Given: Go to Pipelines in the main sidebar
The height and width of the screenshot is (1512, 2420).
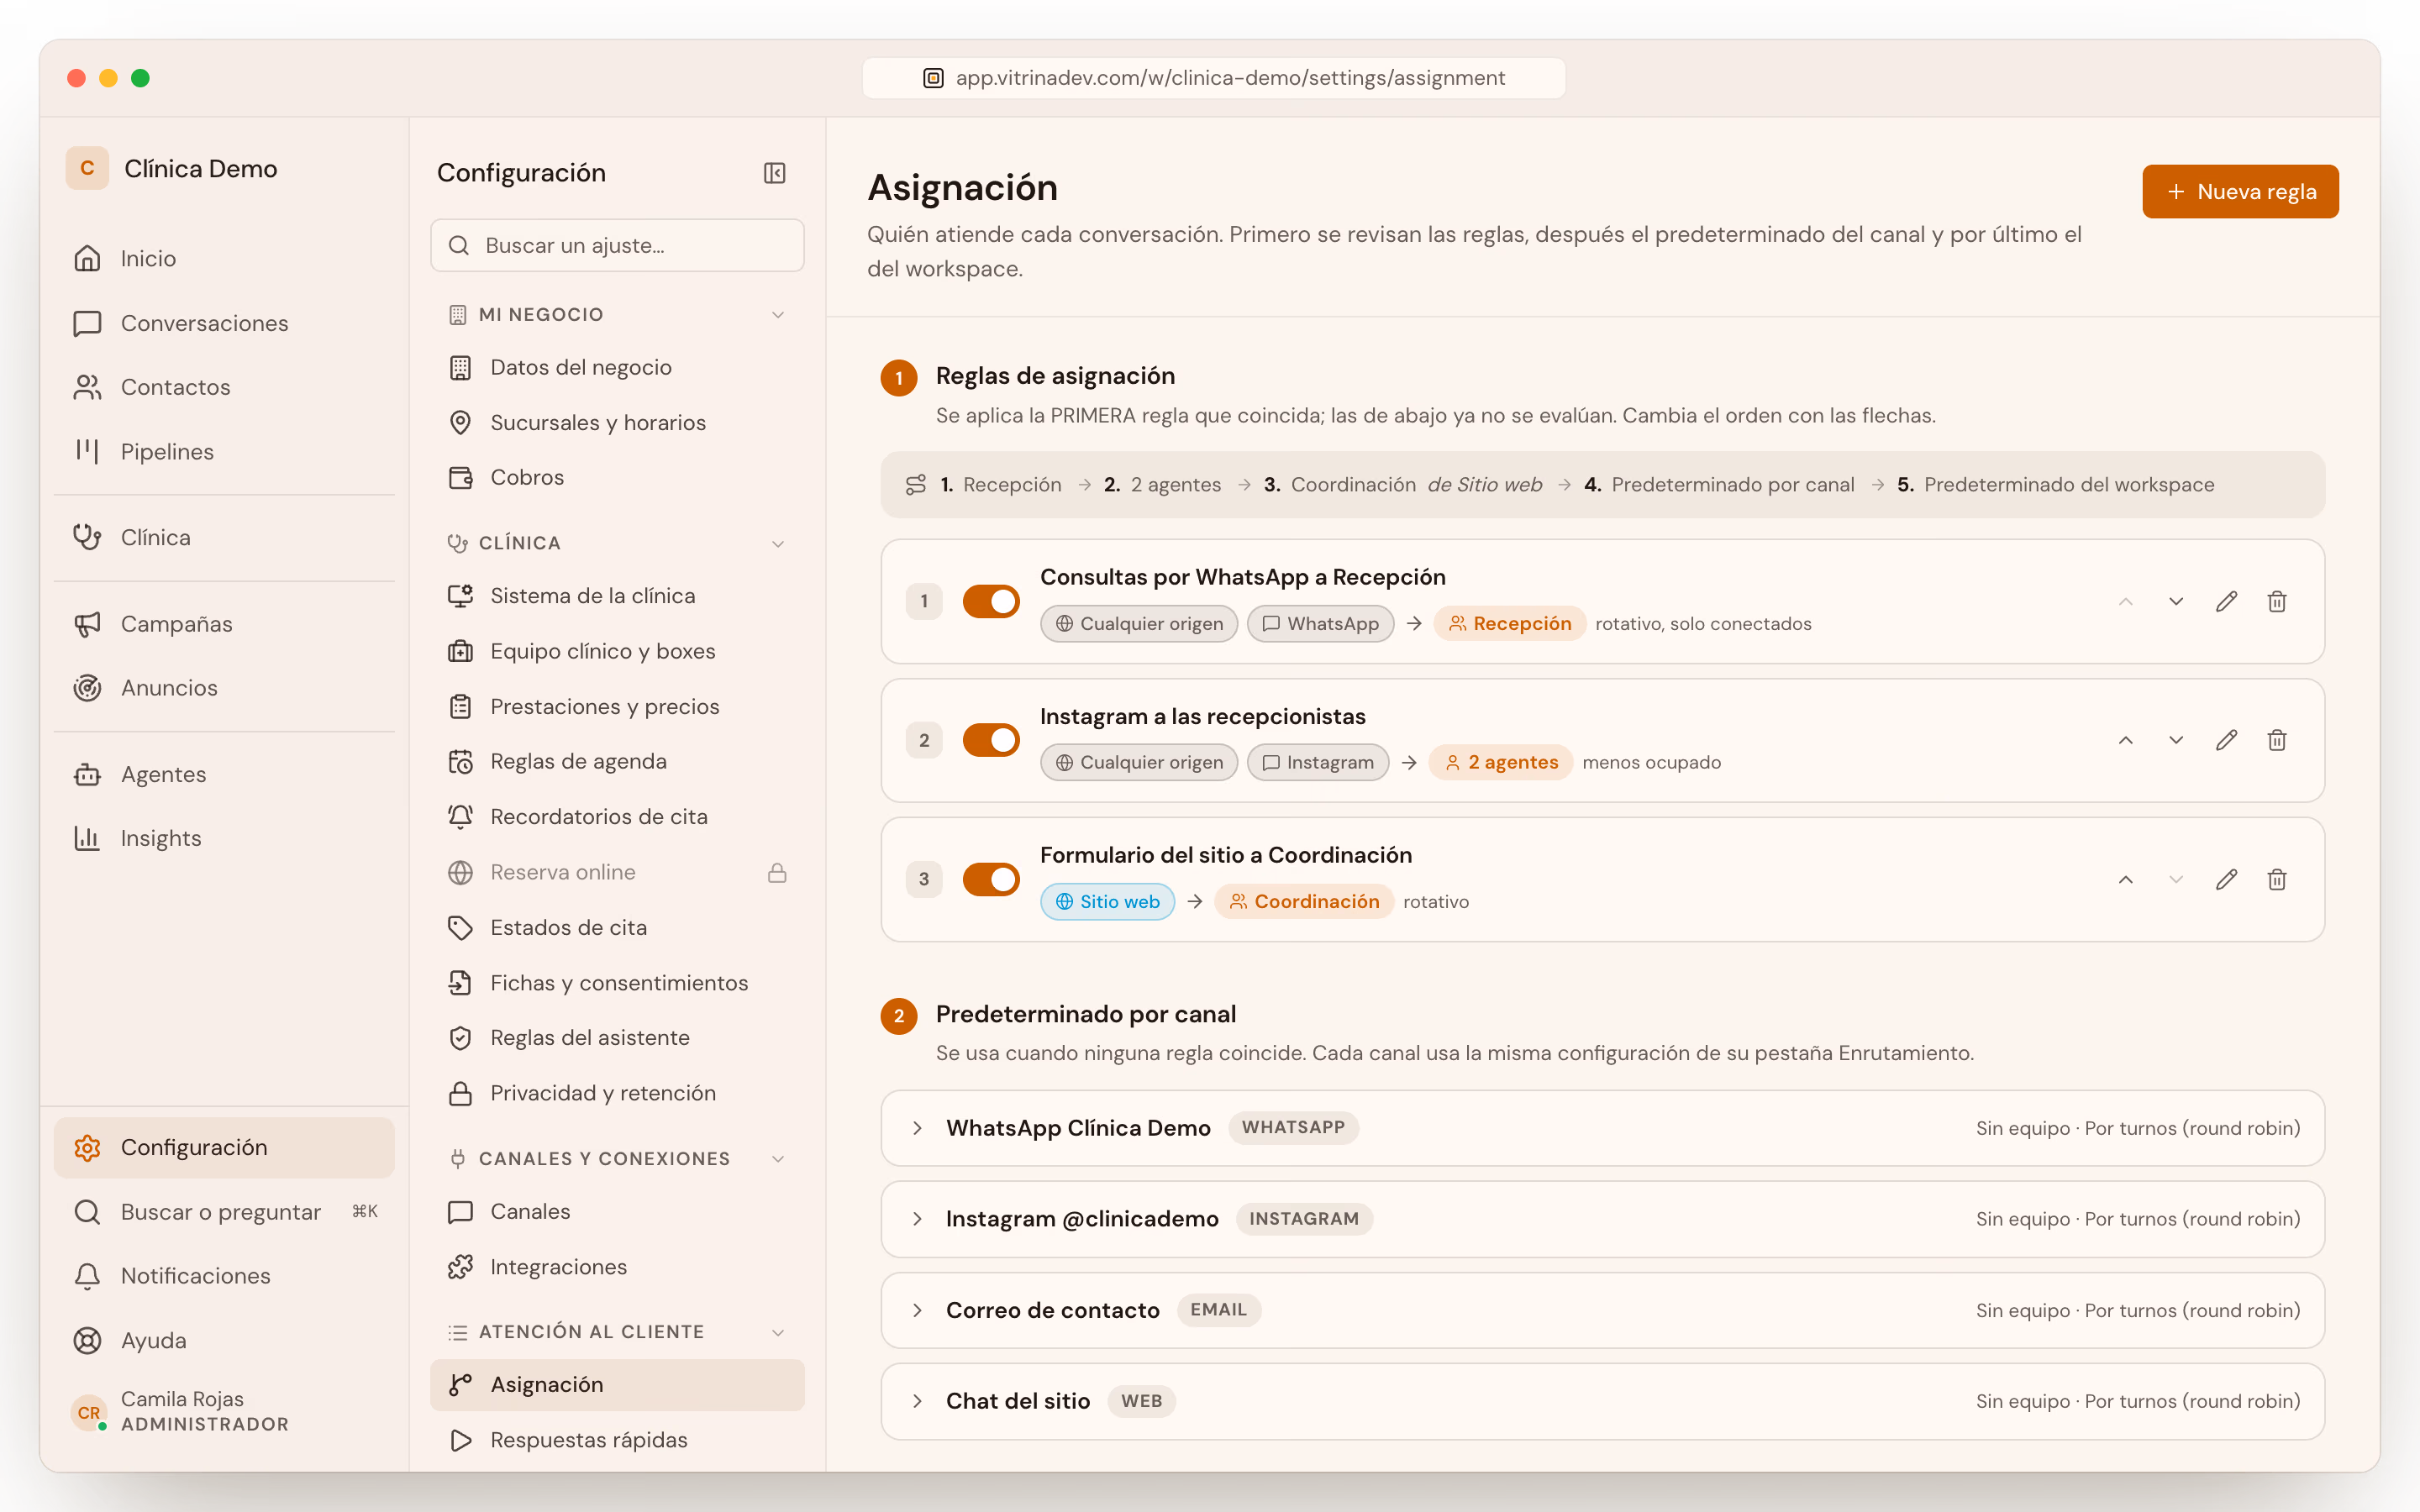Looking at the screenshot, I should tap(224, 452).
